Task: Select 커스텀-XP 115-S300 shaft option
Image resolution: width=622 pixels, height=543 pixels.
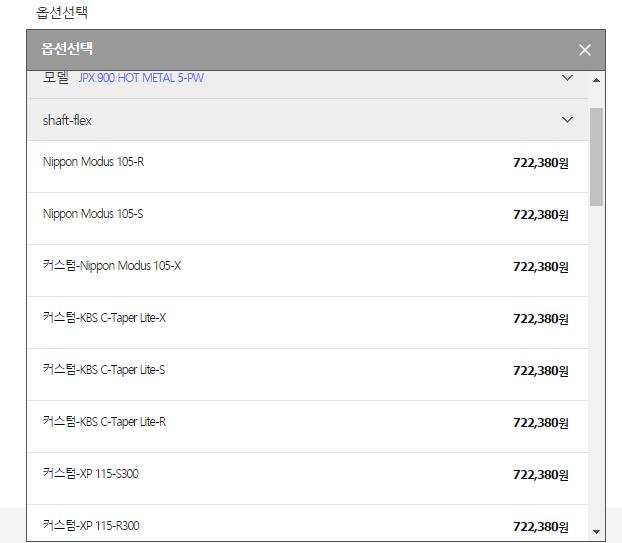Action: click(91, 474)
